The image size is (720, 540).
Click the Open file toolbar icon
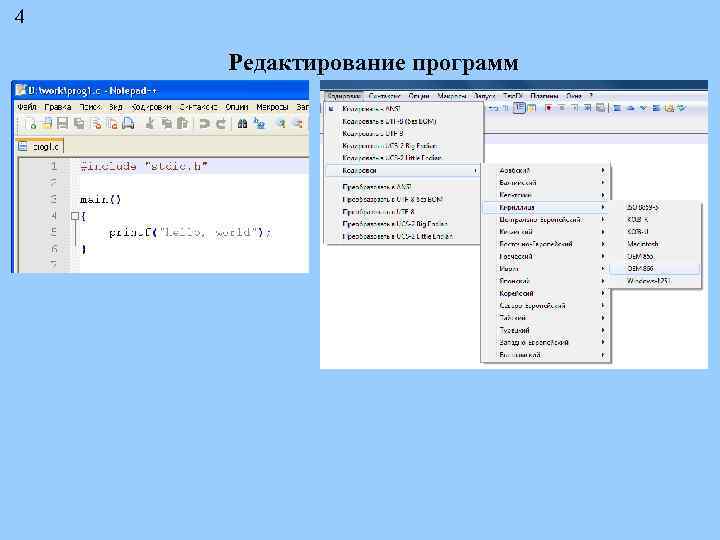click(47, 123)
